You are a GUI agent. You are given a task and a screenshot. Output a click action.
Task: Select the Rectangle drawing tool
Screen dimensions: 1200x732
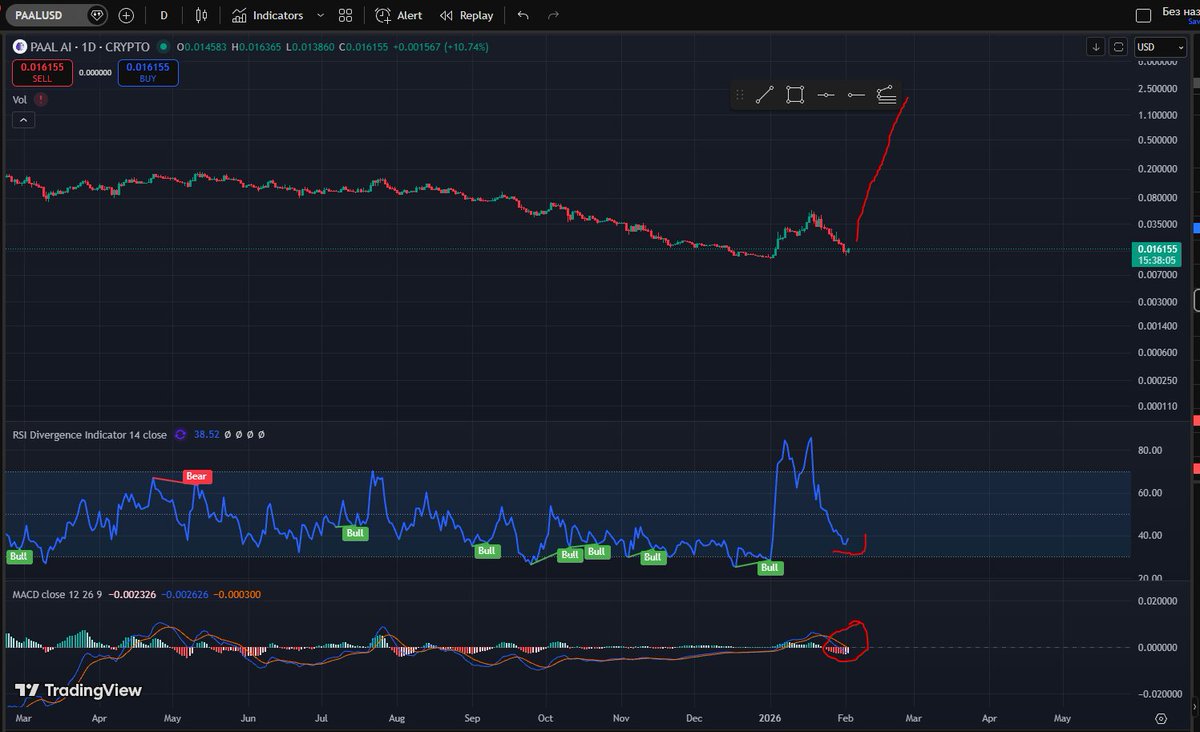pos(795,95)
